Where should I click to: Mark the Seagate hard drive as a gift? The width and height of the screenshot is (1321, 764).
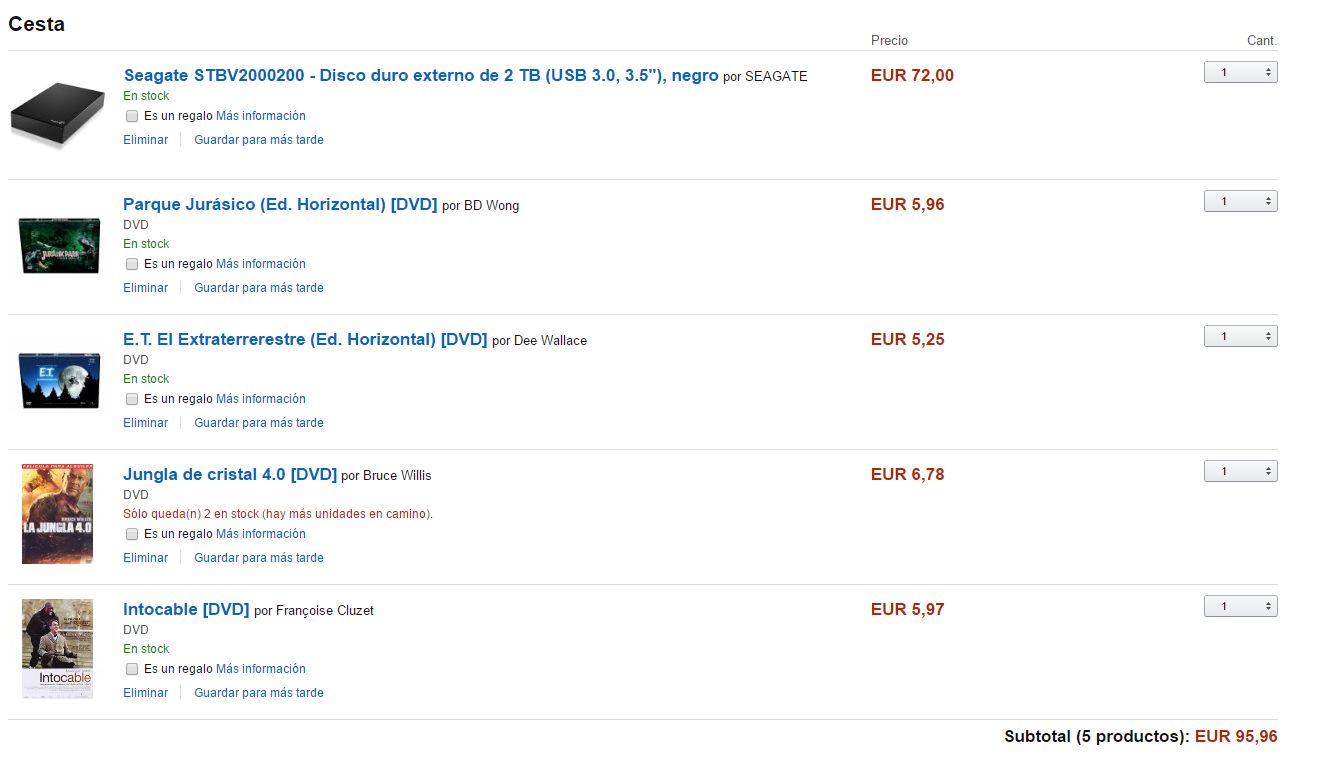click(132, 116)
